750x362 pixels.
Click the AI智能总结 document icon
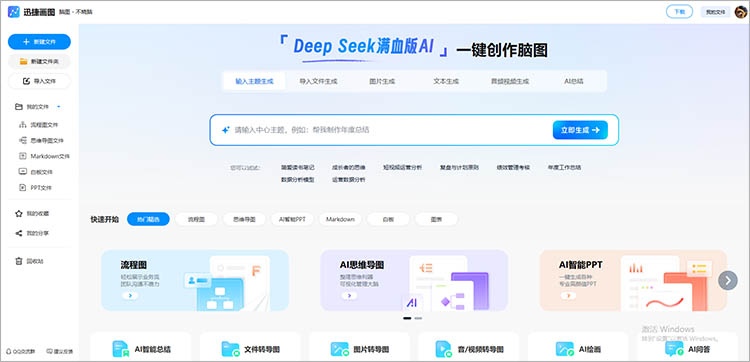(x=121, y=349)
